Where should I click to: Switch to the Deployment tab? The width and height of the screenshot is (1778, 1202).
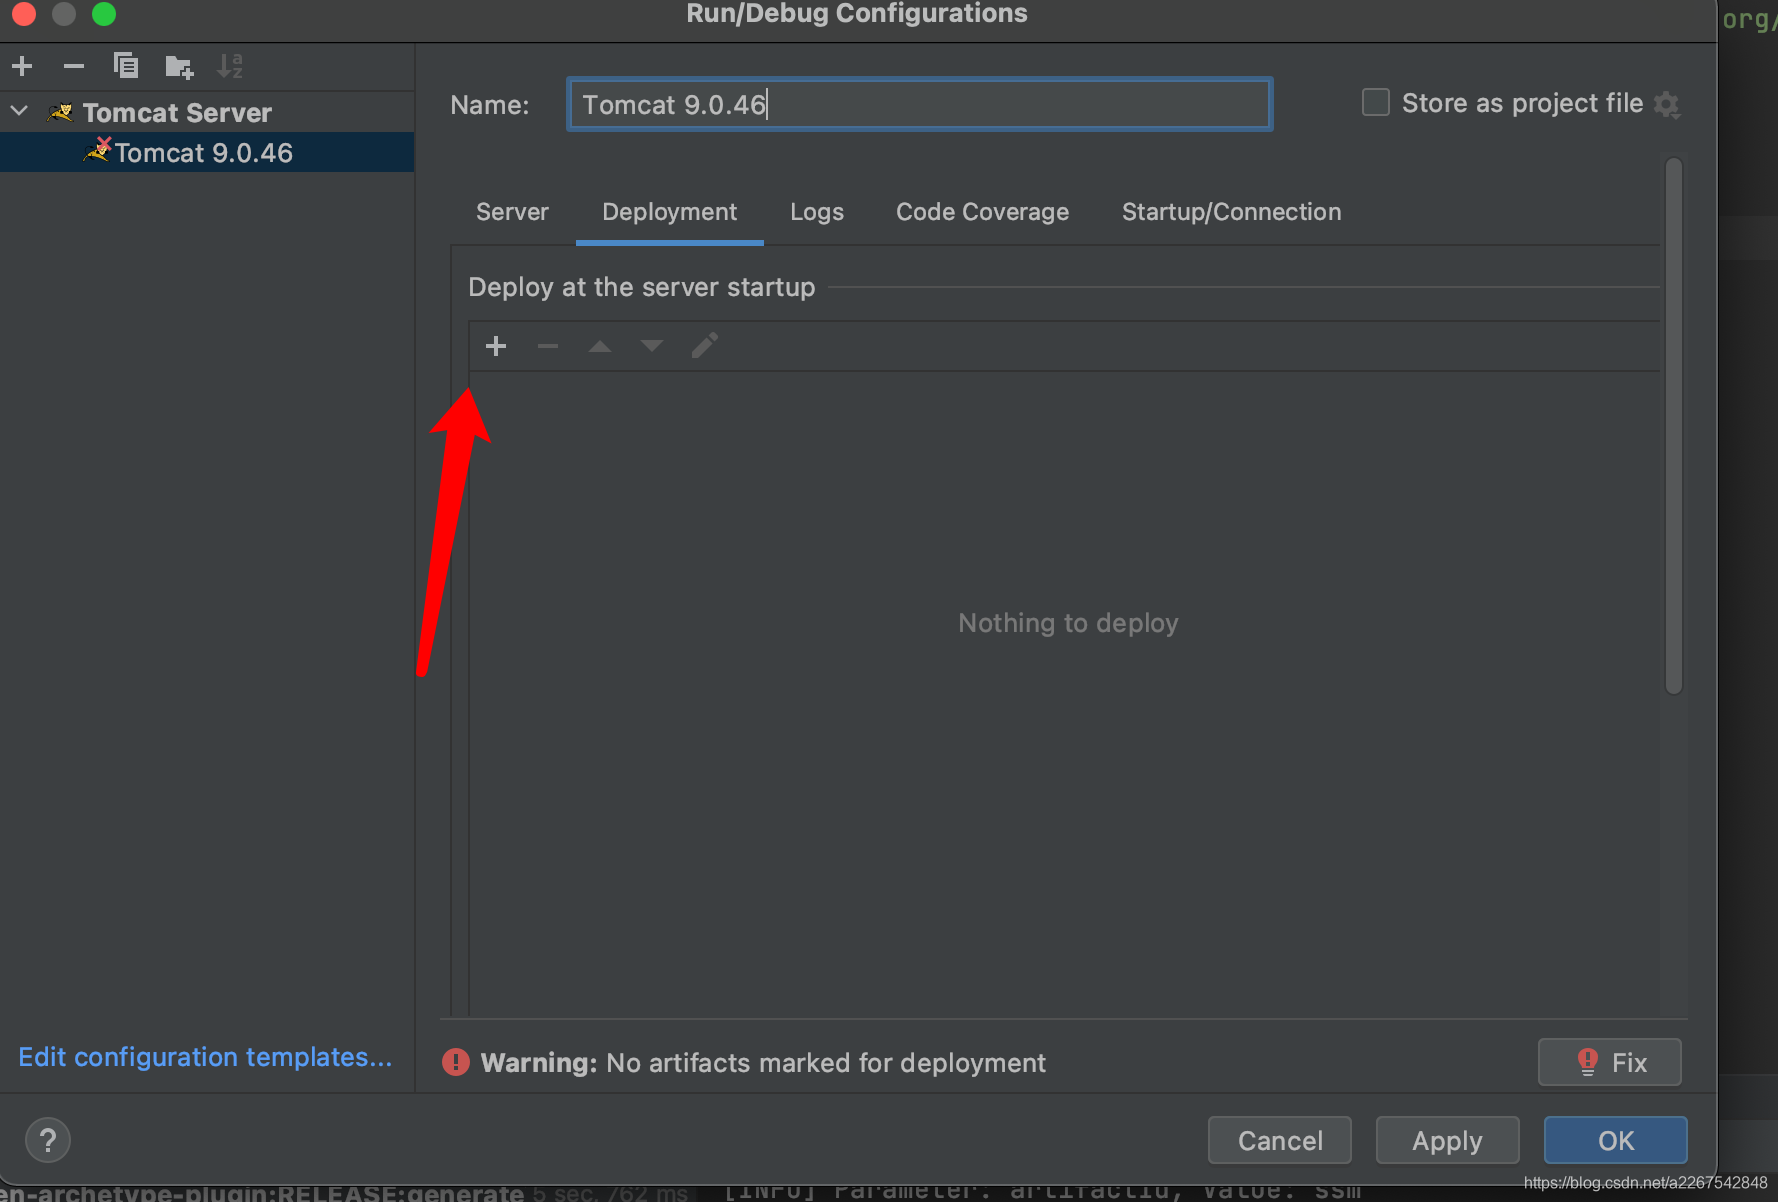tap(669, 212)
